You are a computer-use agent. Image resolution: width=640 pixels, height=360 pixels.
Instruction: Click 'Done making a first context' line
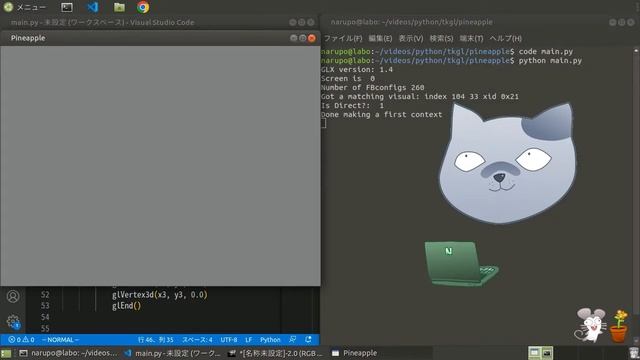pyautogui.click(x=382, y=115)
